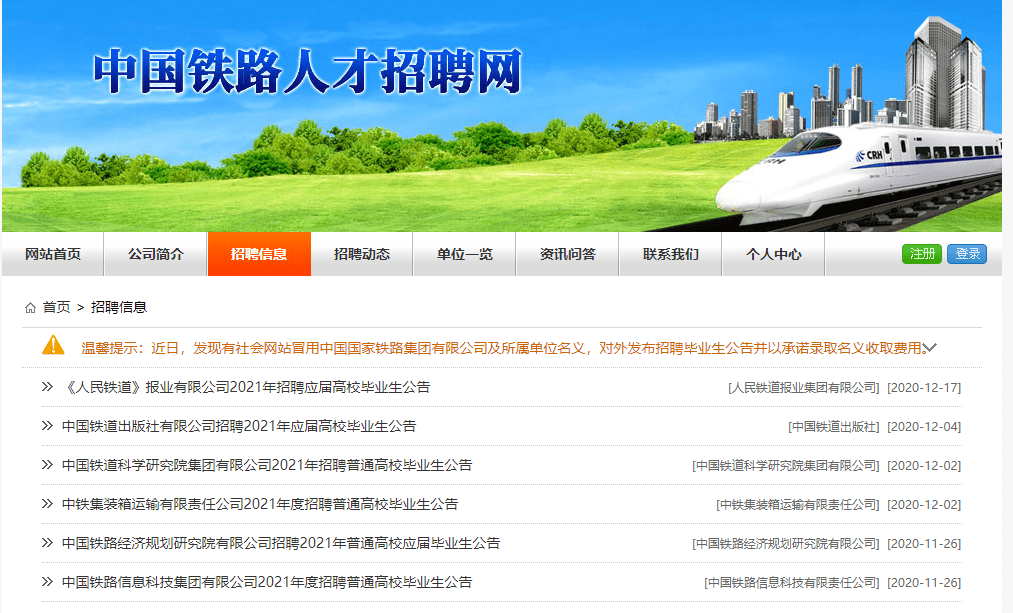The width and height of the screenshot is (1013, 613).
Task: Open the 资讯问答 tab
Action: pos(567,254)
